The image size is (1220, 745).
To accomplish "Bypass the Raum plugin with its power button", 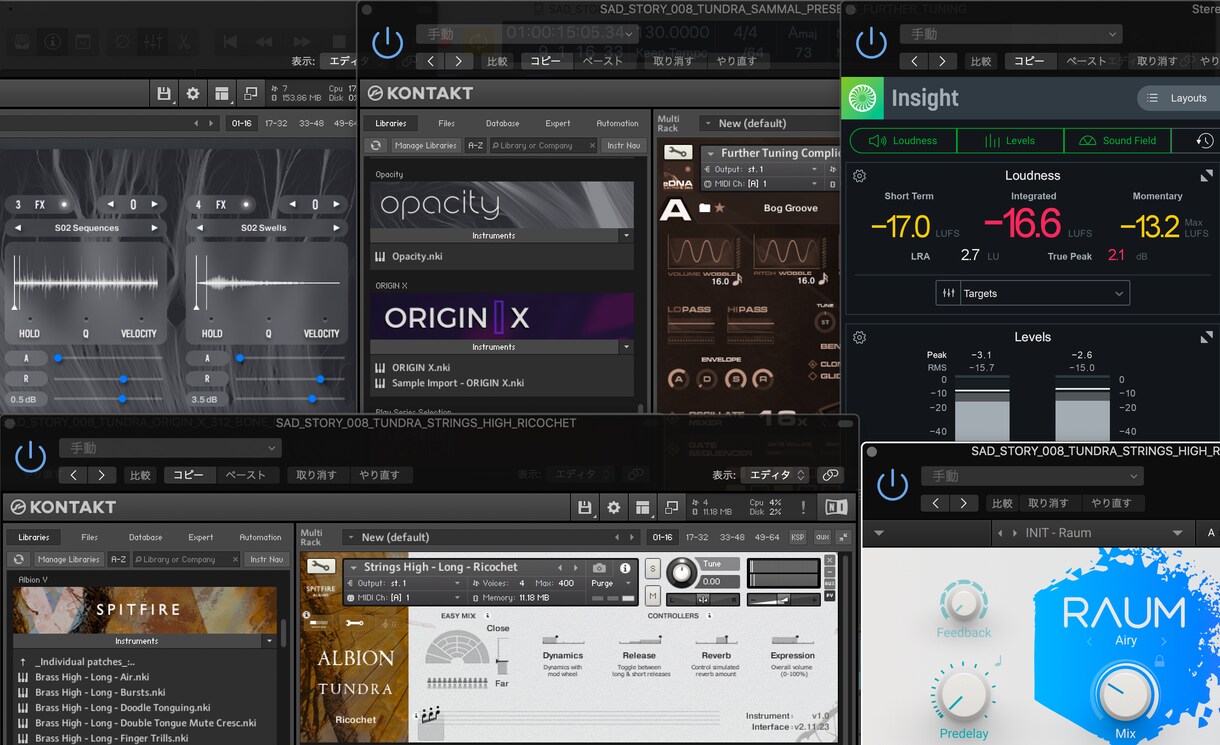I will pos(890,484).
